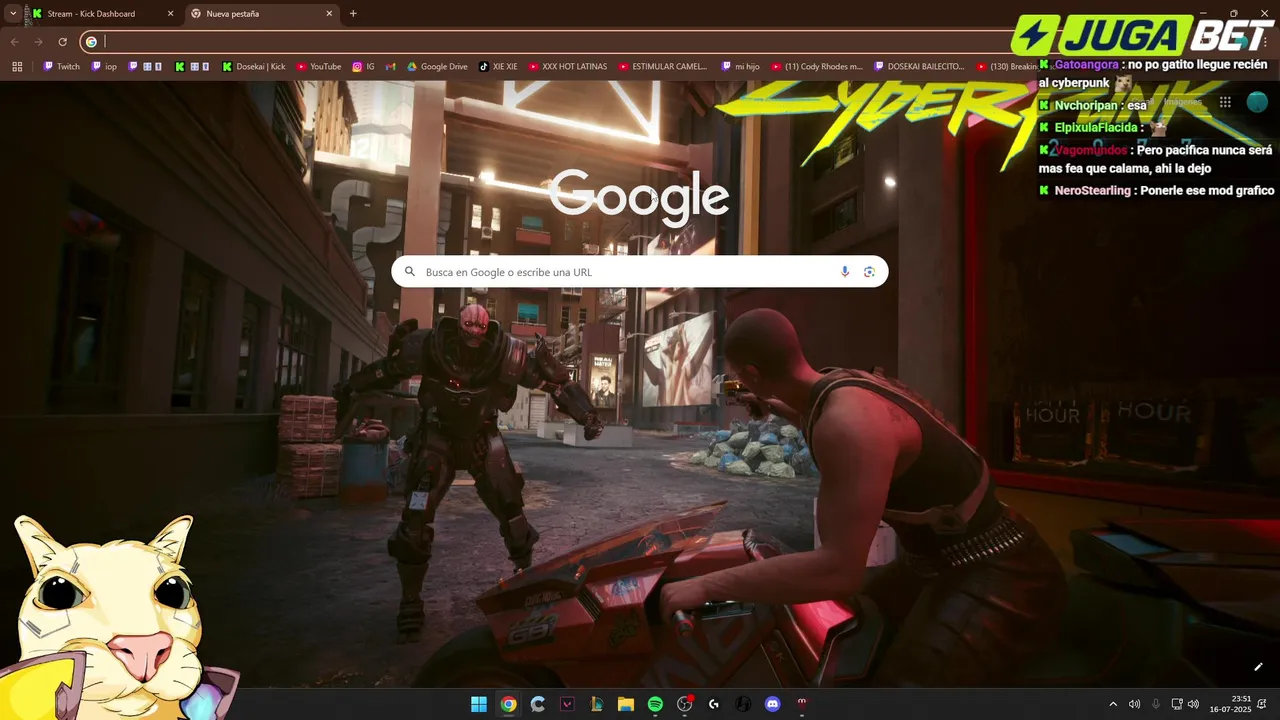The width and height of the screenshot is (1280, 720).
Task: Show hidden system tray icons
Action: point(1113,704)
